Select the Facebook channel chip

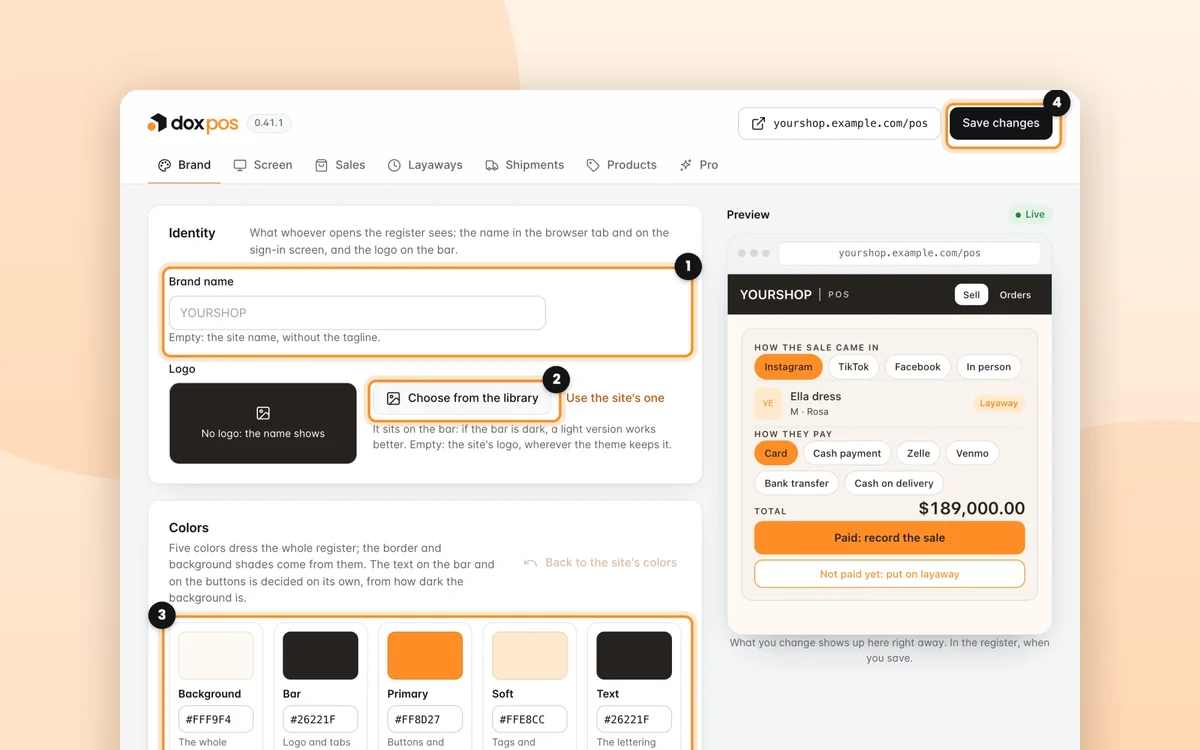pyautogui.click(x=918, y=367)
